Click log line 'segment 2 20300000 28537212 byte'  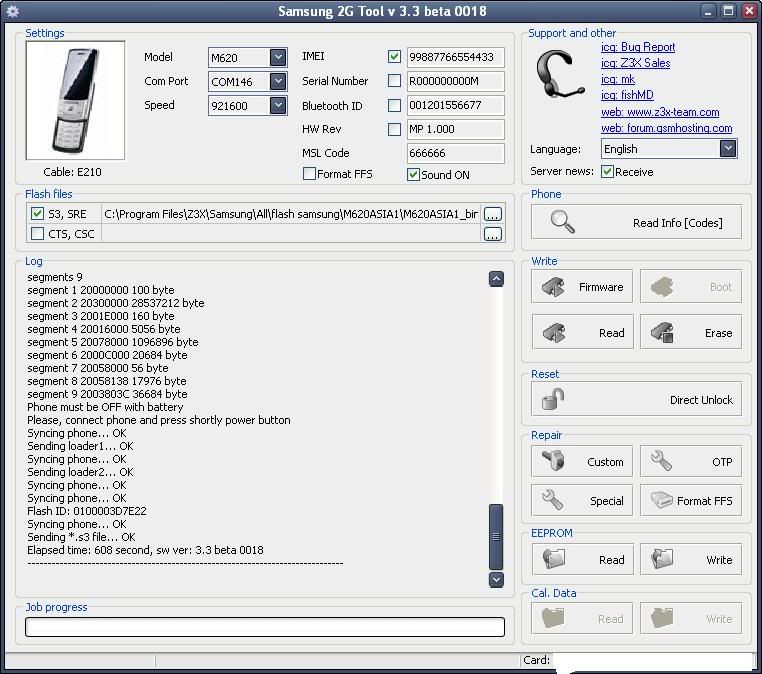tap(116, 303)
